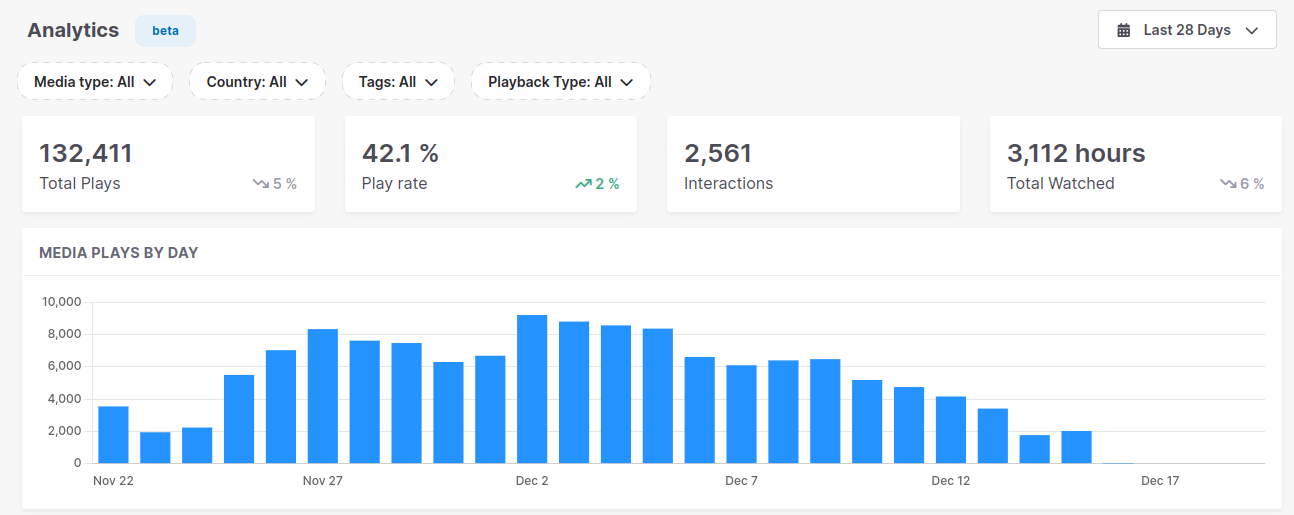The image size is (1294, 515).
Task: Open the Play rate card showing 42.1 %
Action: point(491,164)
